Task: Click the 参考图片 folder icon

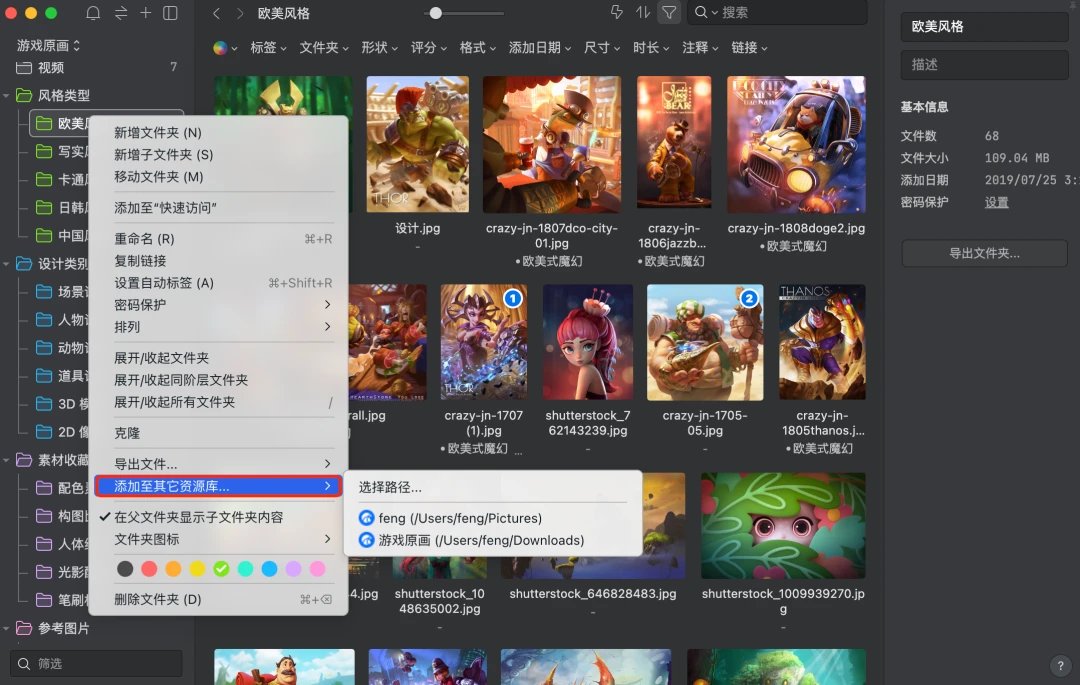Action: point(24,628)
